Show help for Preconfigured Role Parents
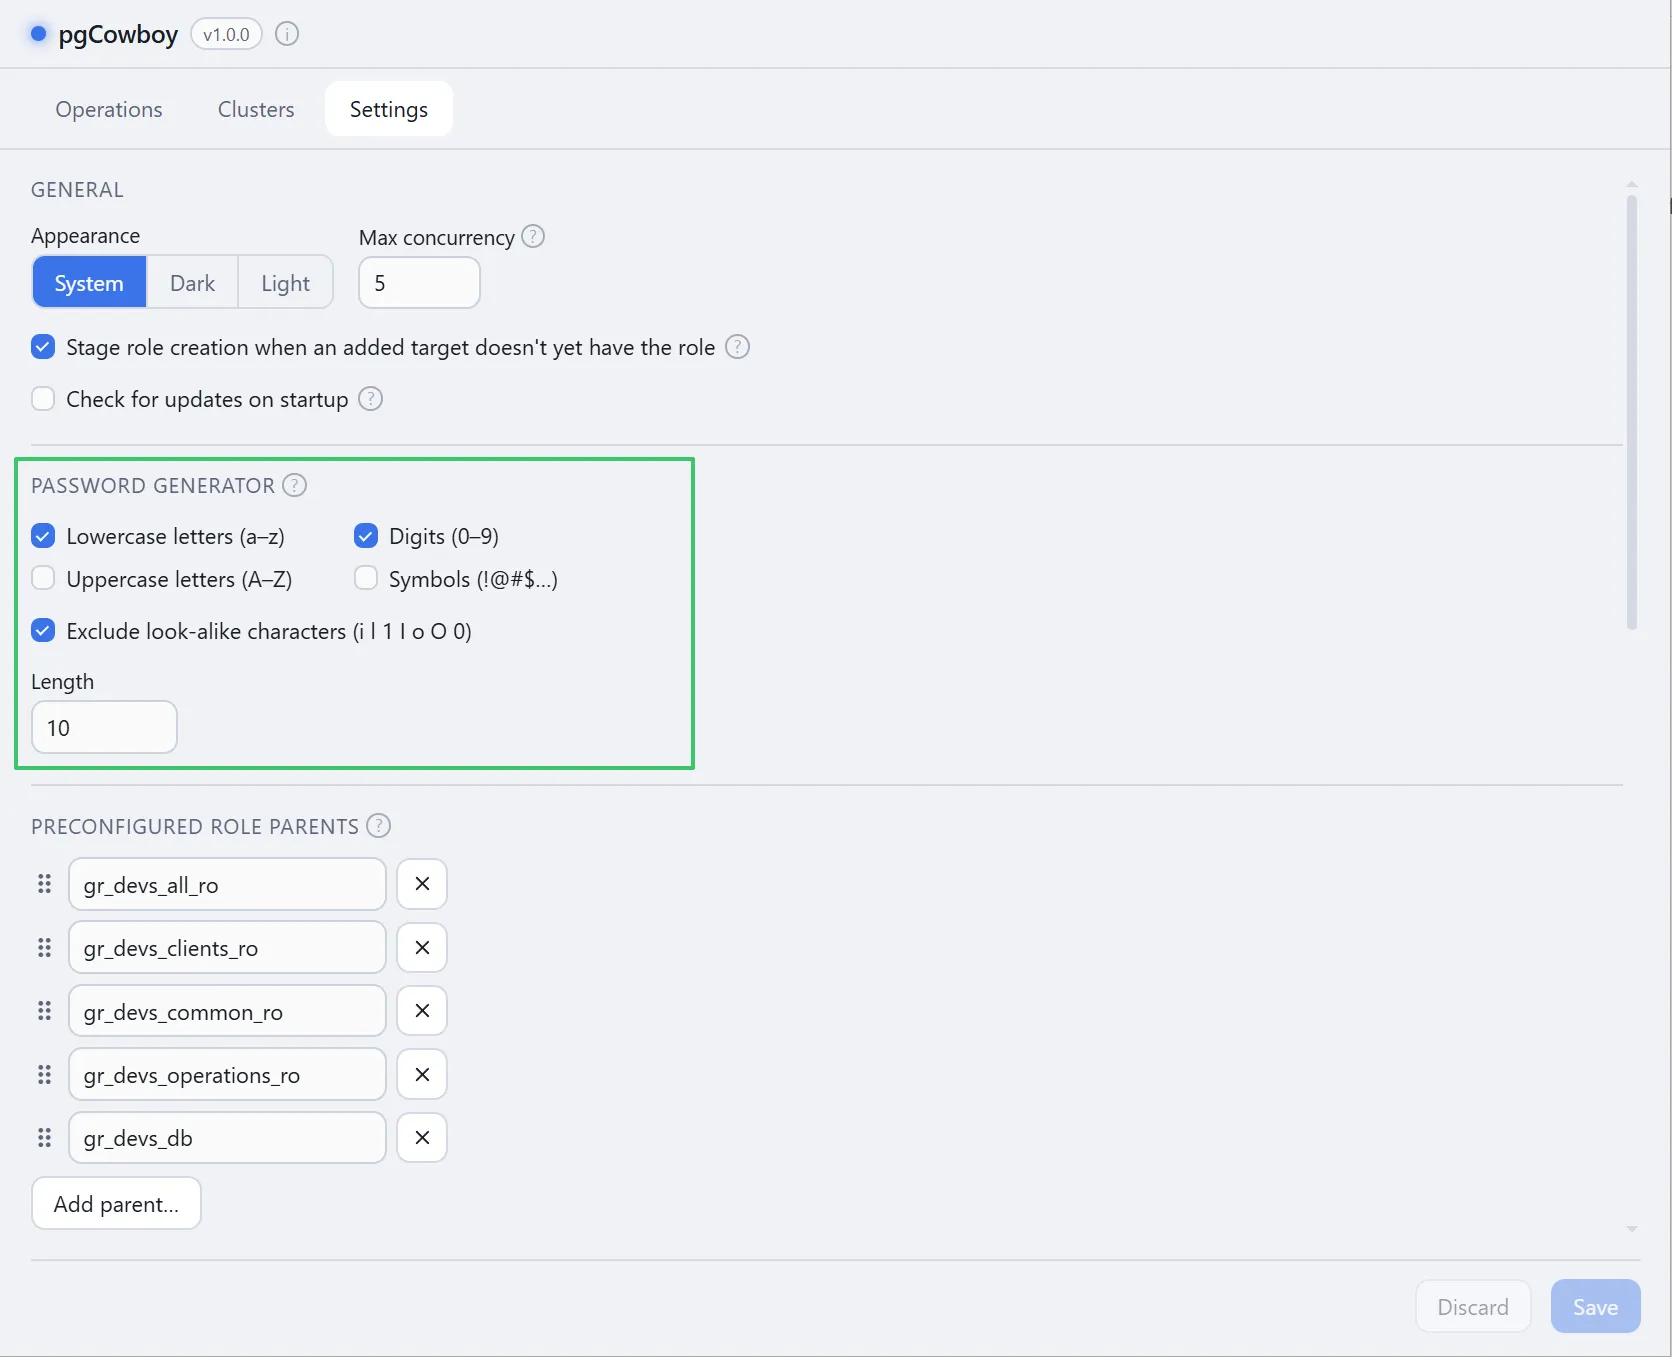This screenshot has width=1672, height=1357. click(x=378, y=826)
